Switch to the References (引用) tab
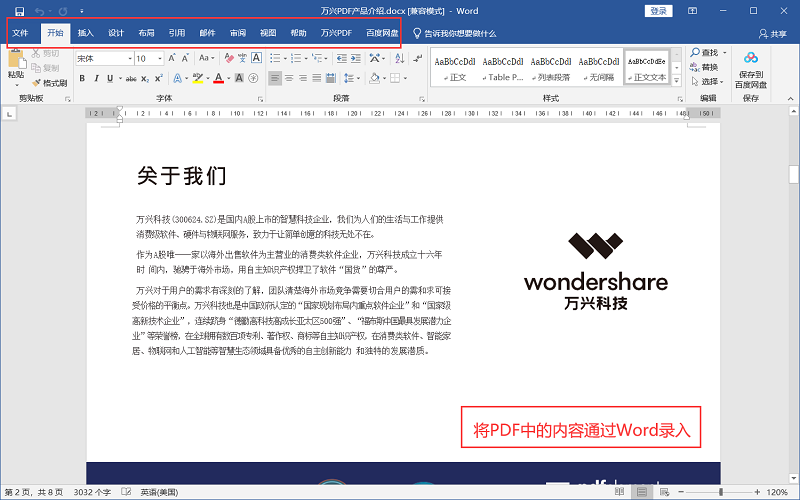 click(177, 33)
